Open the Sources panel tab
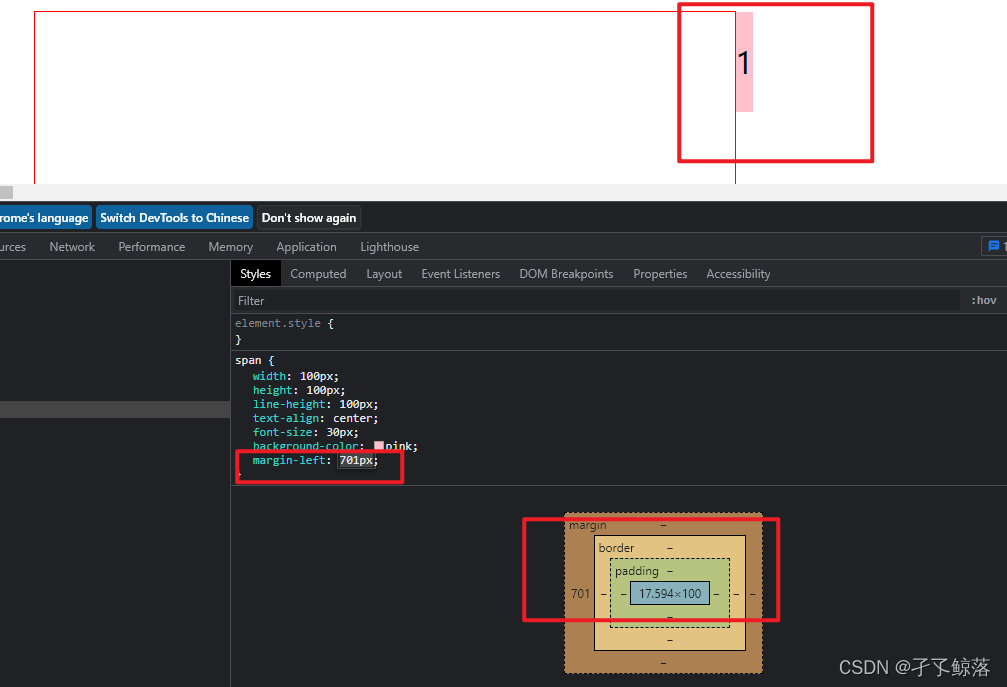Viewport: 1007px width, 687px height. click(13, 247)
